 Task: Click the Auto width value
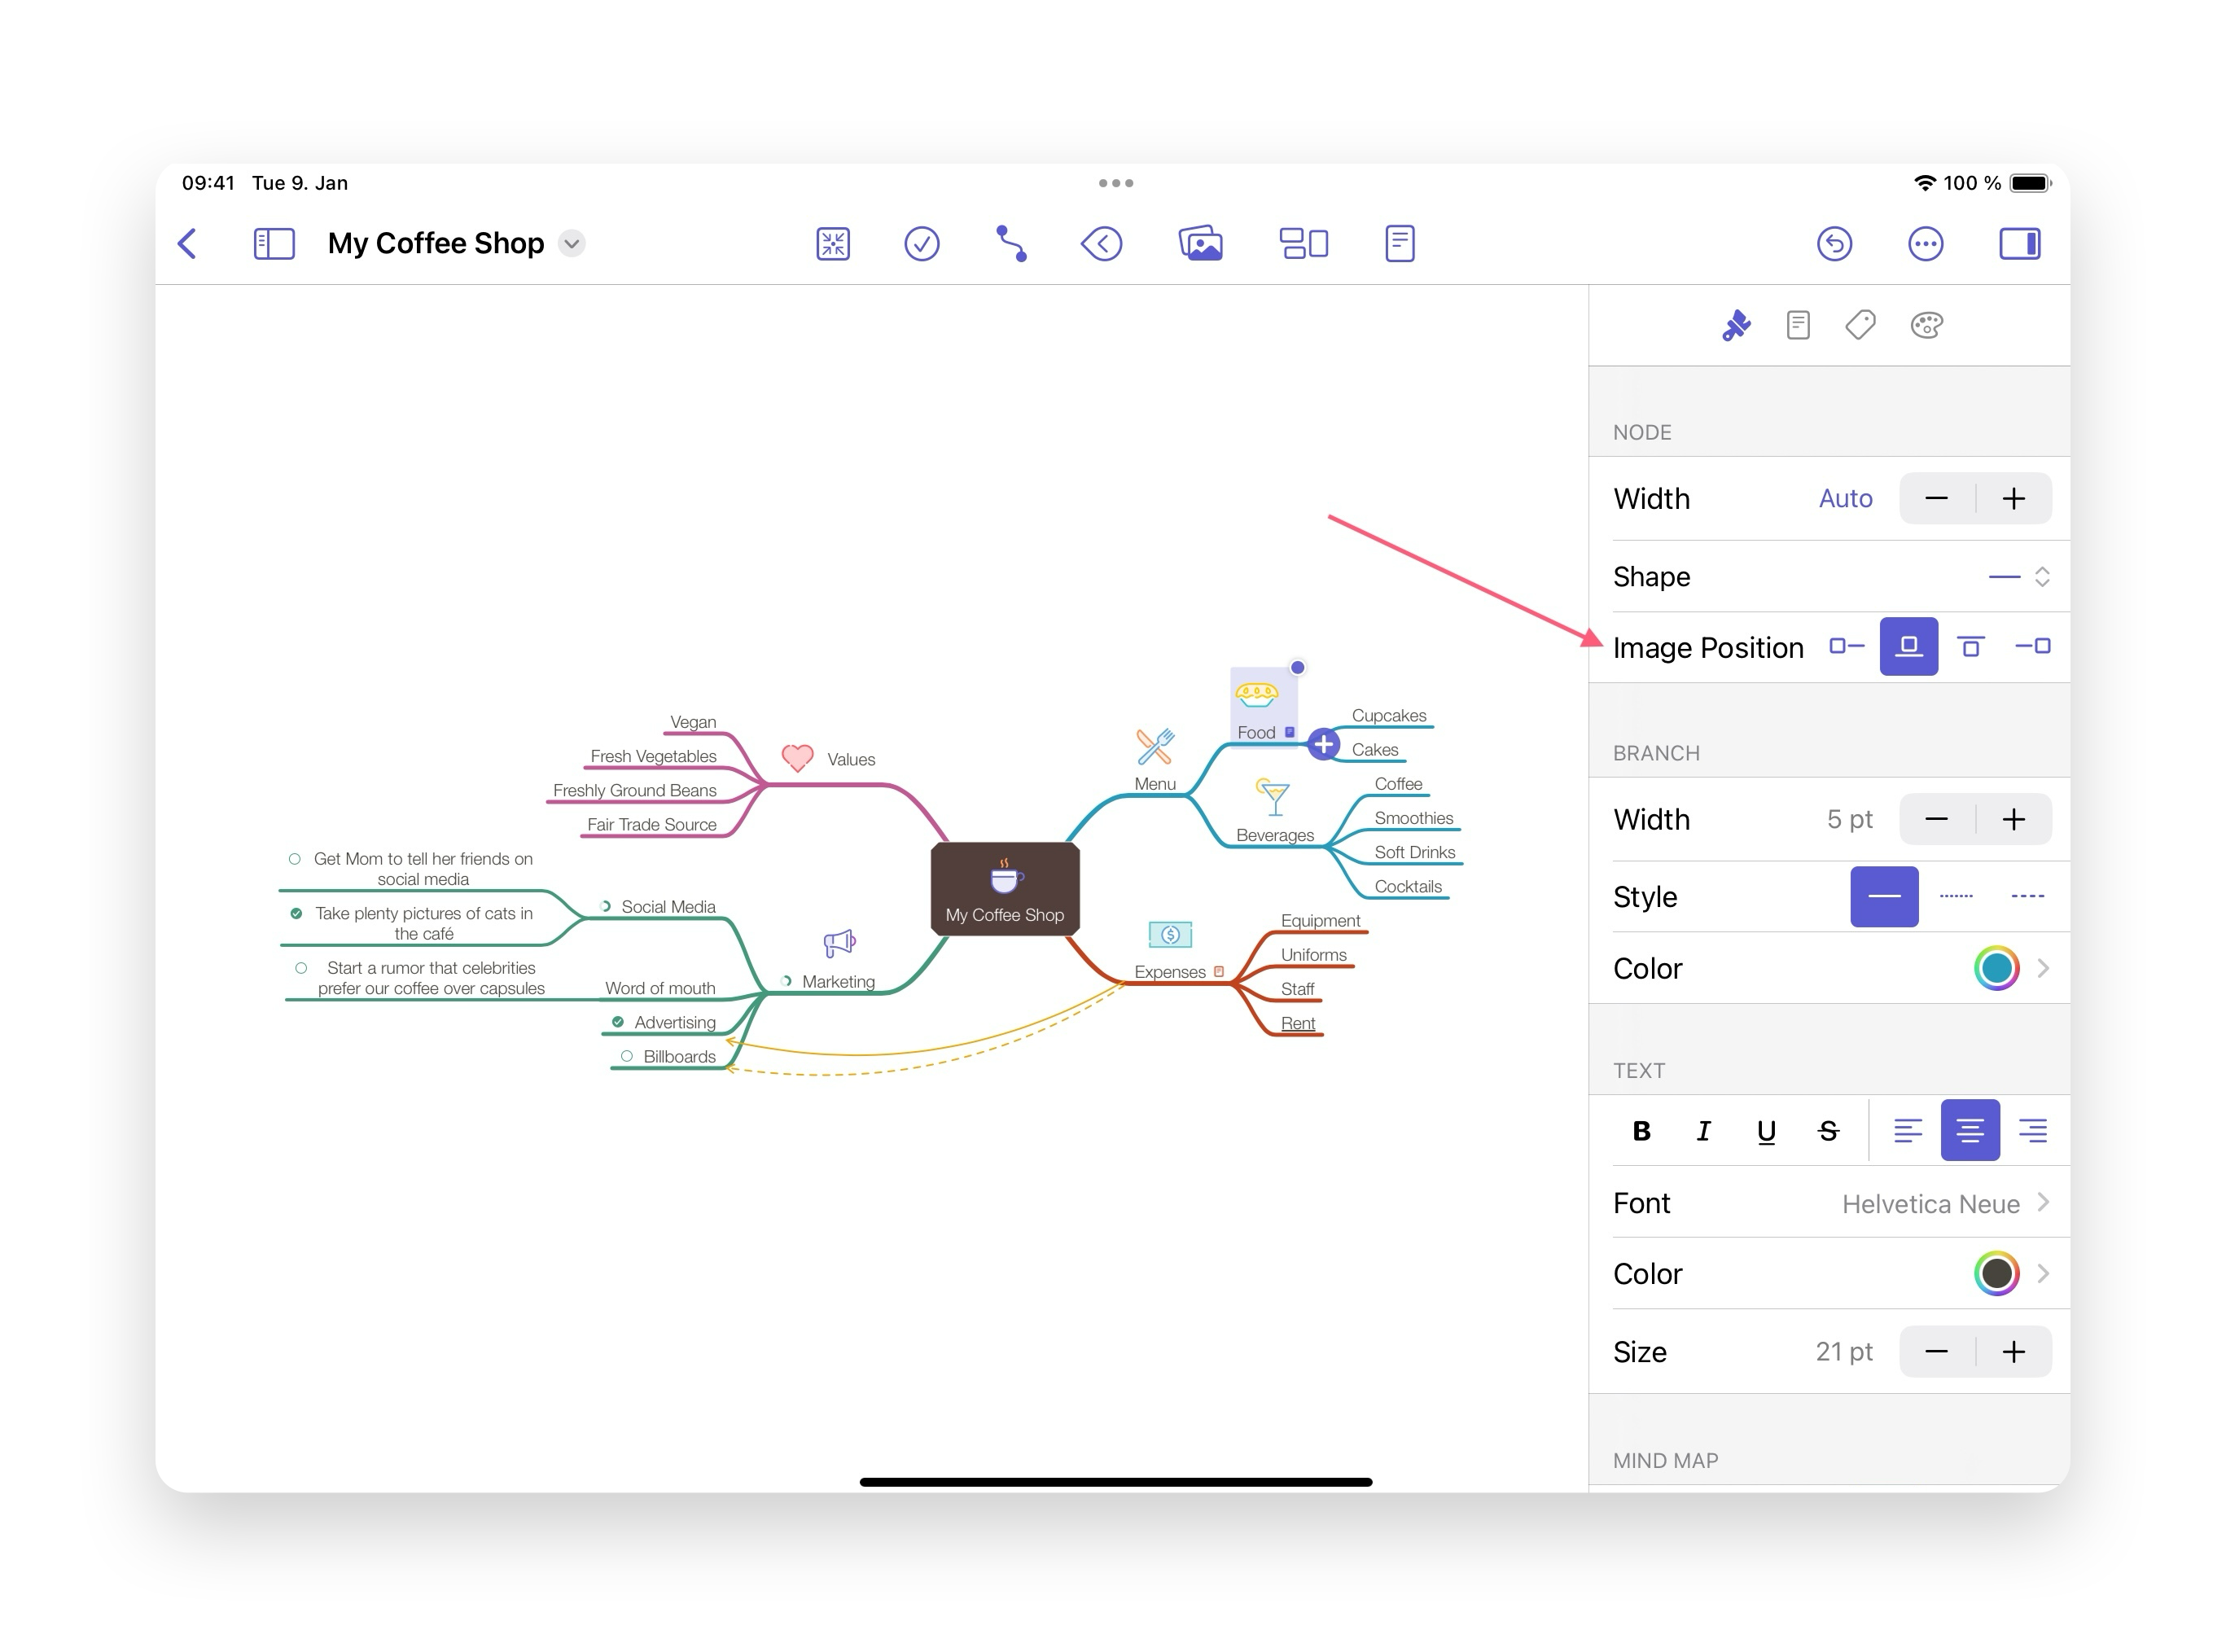click(1845, 498)
